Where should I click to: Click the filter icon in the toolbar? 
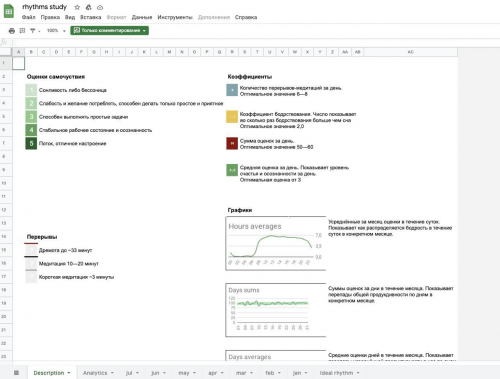point(33,31)
